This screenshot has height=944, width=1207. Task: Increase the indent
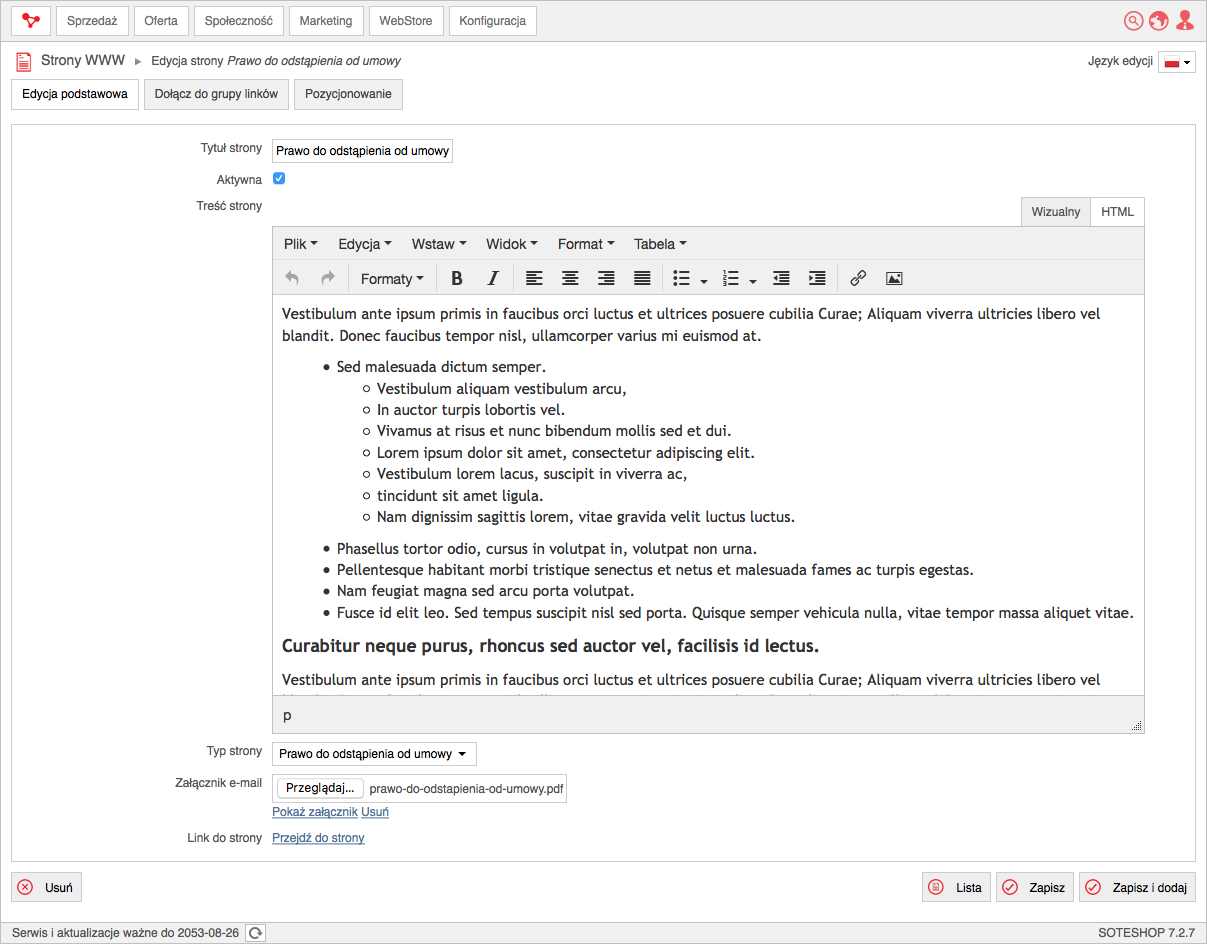click(817, 278)
